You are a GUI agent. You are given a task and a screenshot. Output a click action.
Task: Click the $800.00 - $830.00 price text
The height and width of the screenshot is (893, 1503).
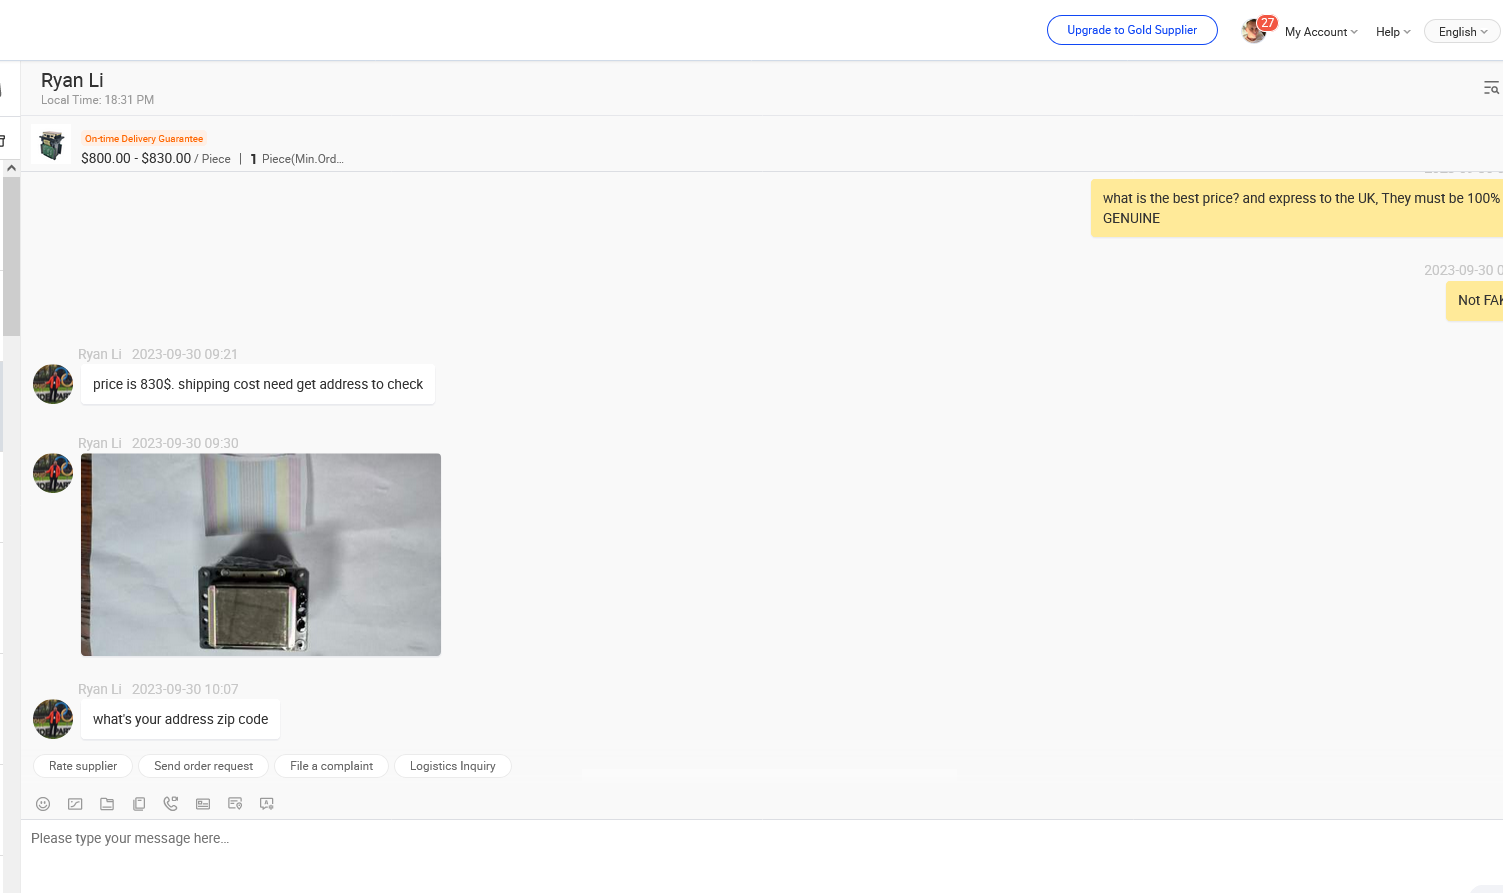tap(136, 158)
